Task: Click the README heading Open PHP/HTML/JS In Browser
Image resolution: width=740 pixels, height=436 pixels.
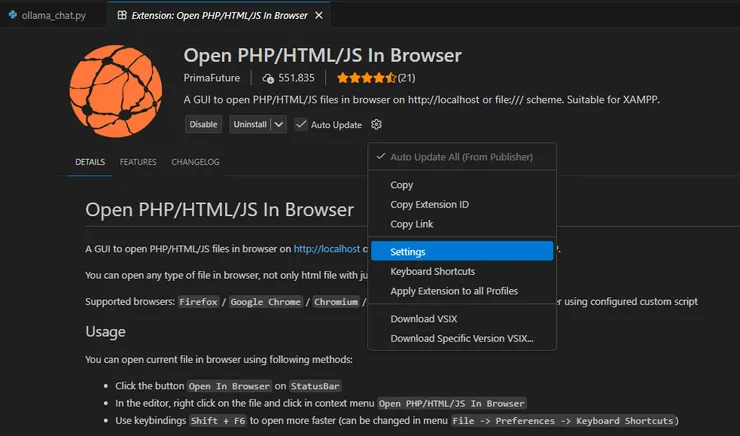Action: coord(219,210)
